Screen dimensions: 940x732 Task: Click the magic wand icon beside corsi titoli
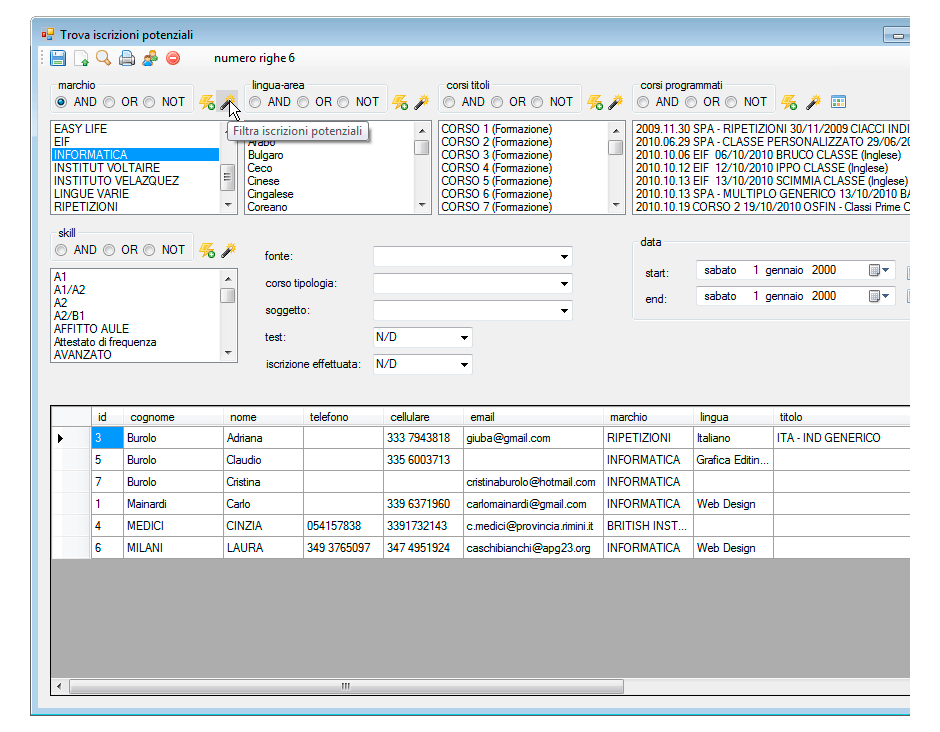(x=616, y=103)
